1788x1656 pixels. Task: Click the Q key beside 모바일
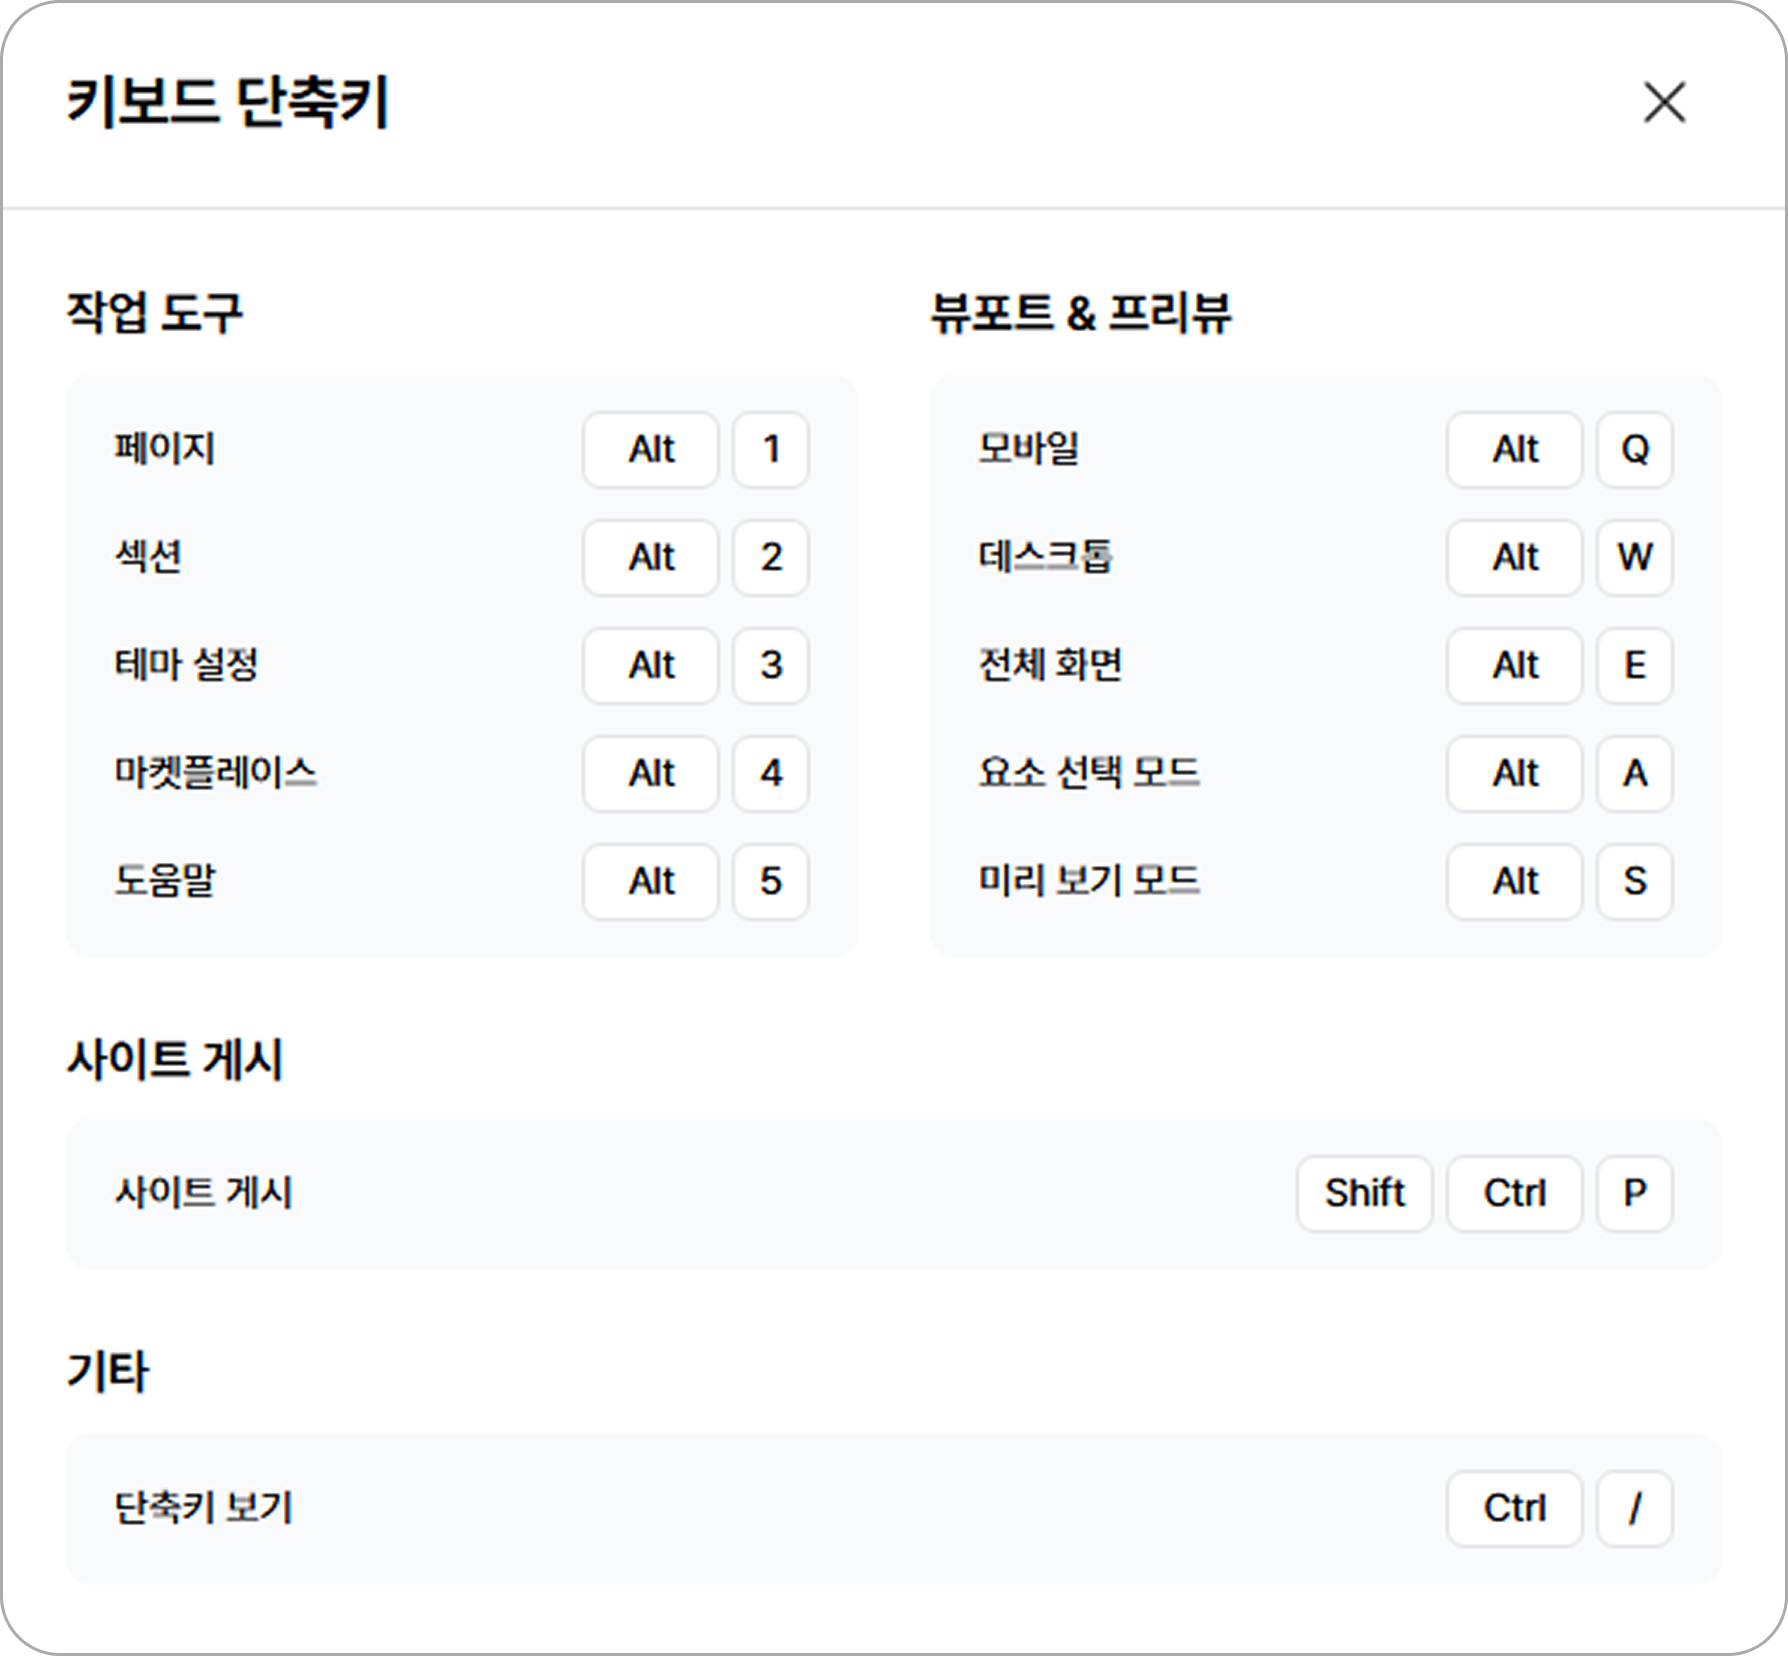click(x=1634, y=450)
